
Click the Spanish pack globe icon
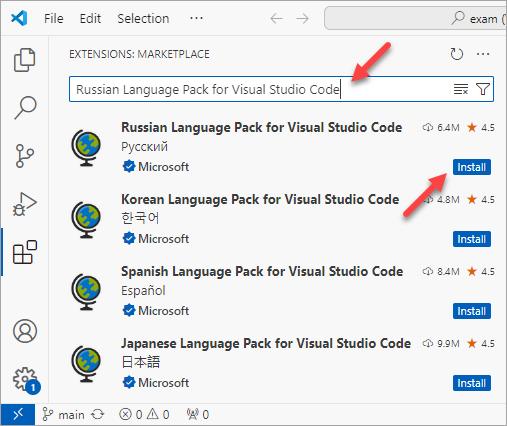[86, 292]
